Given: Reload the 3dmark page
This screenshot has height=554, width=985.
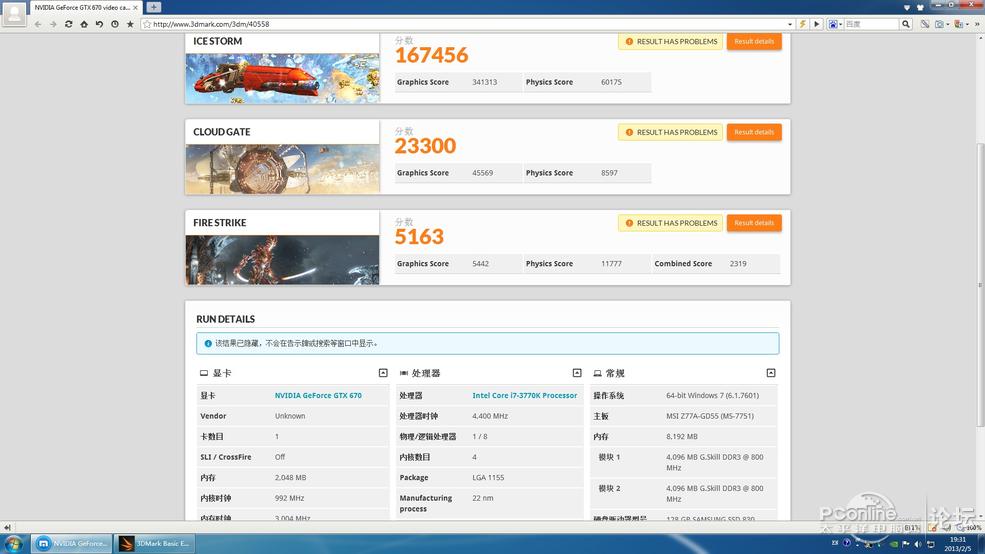Looking at the screenshot, I should 68,24.
